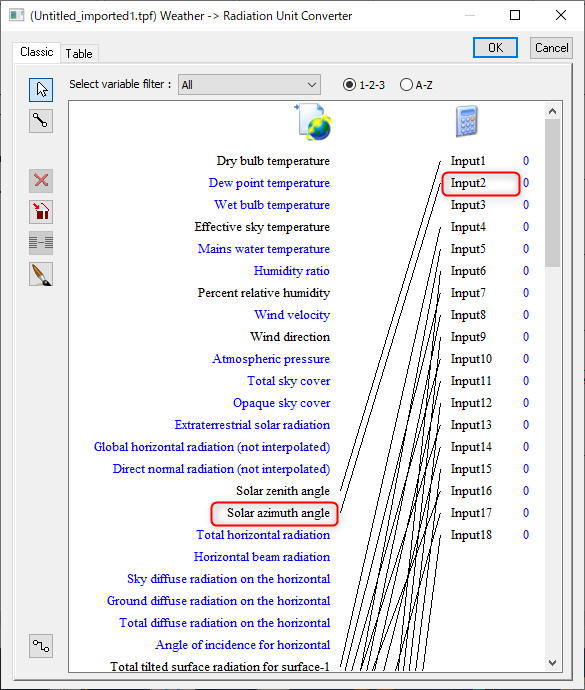585x690 pixels.
Task: Select Total sky cover output
Action: (288, 381)
